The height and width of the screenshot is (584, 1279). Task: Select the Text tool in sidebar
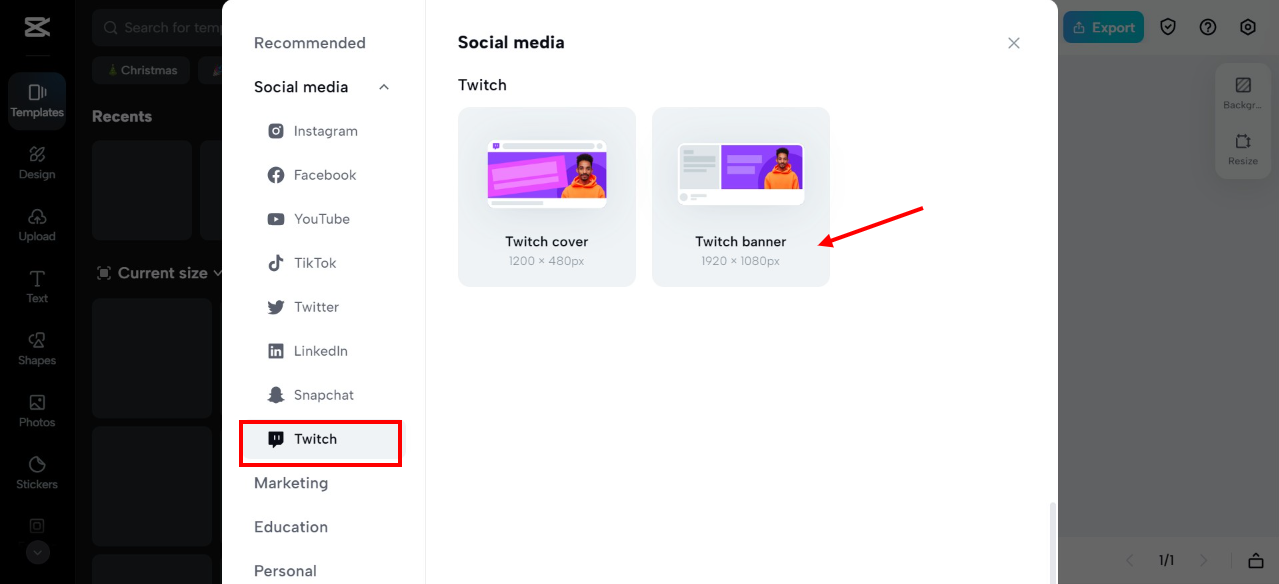[37, 286]
